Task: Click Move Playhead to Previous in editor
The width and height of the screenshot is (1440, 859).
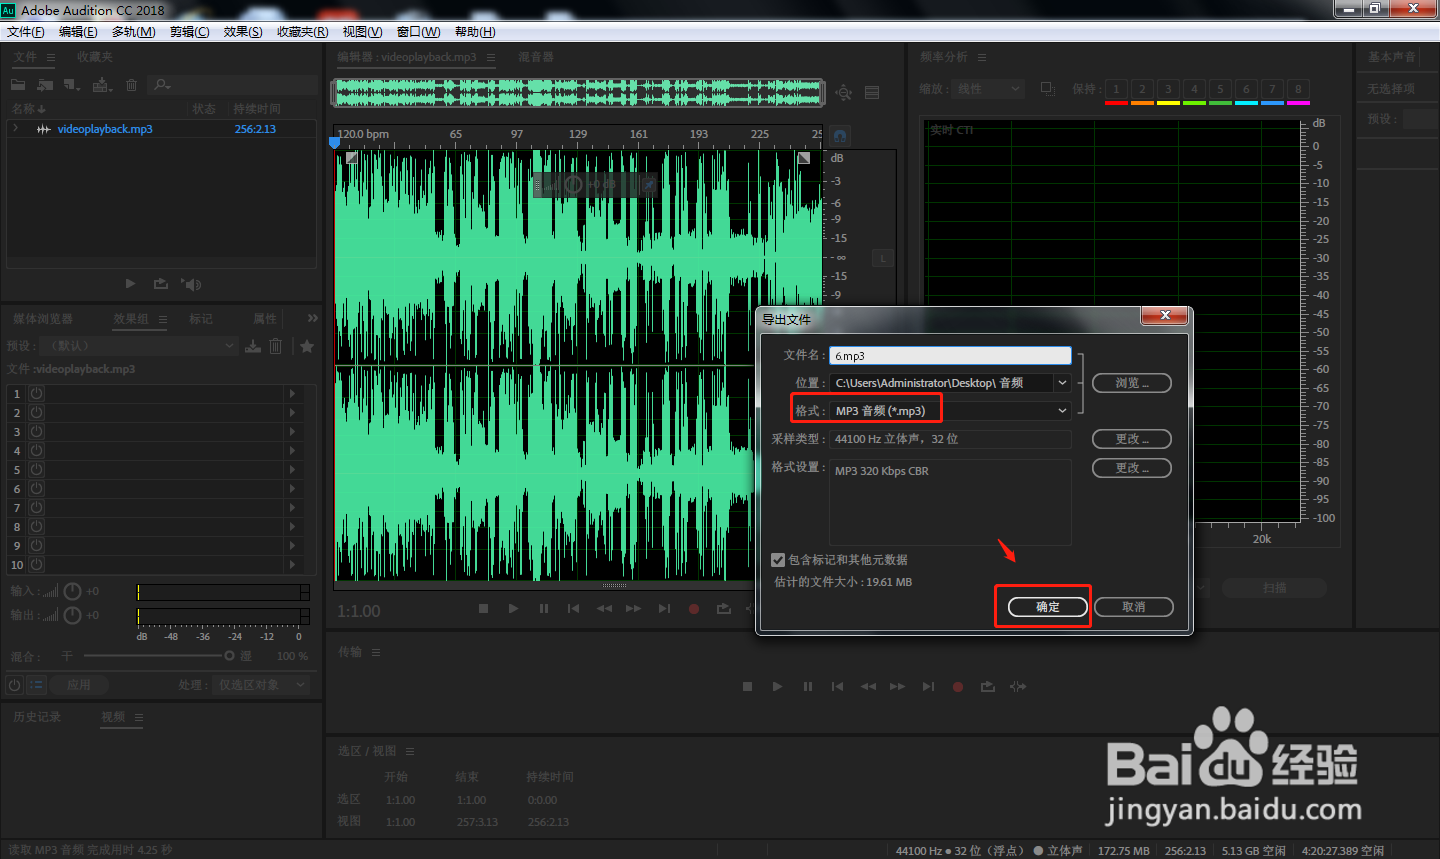Action: pos(573,608)
